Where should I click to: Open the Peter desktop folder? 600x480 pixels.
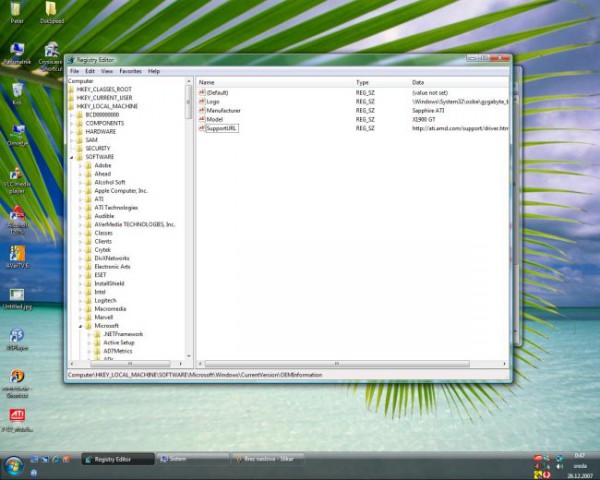pyautogui.click(x=16, y=12)
